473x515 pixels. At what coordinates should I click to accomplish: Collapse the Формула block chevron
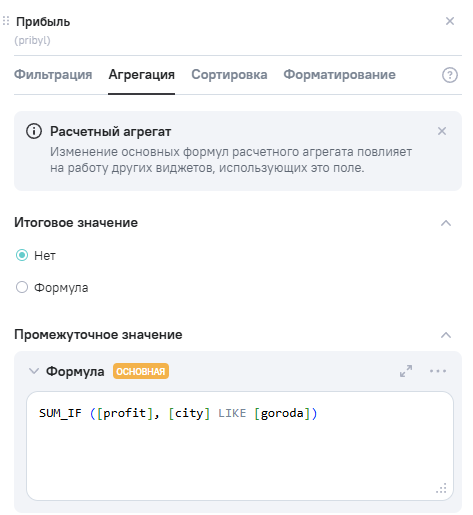click(34, 371)
